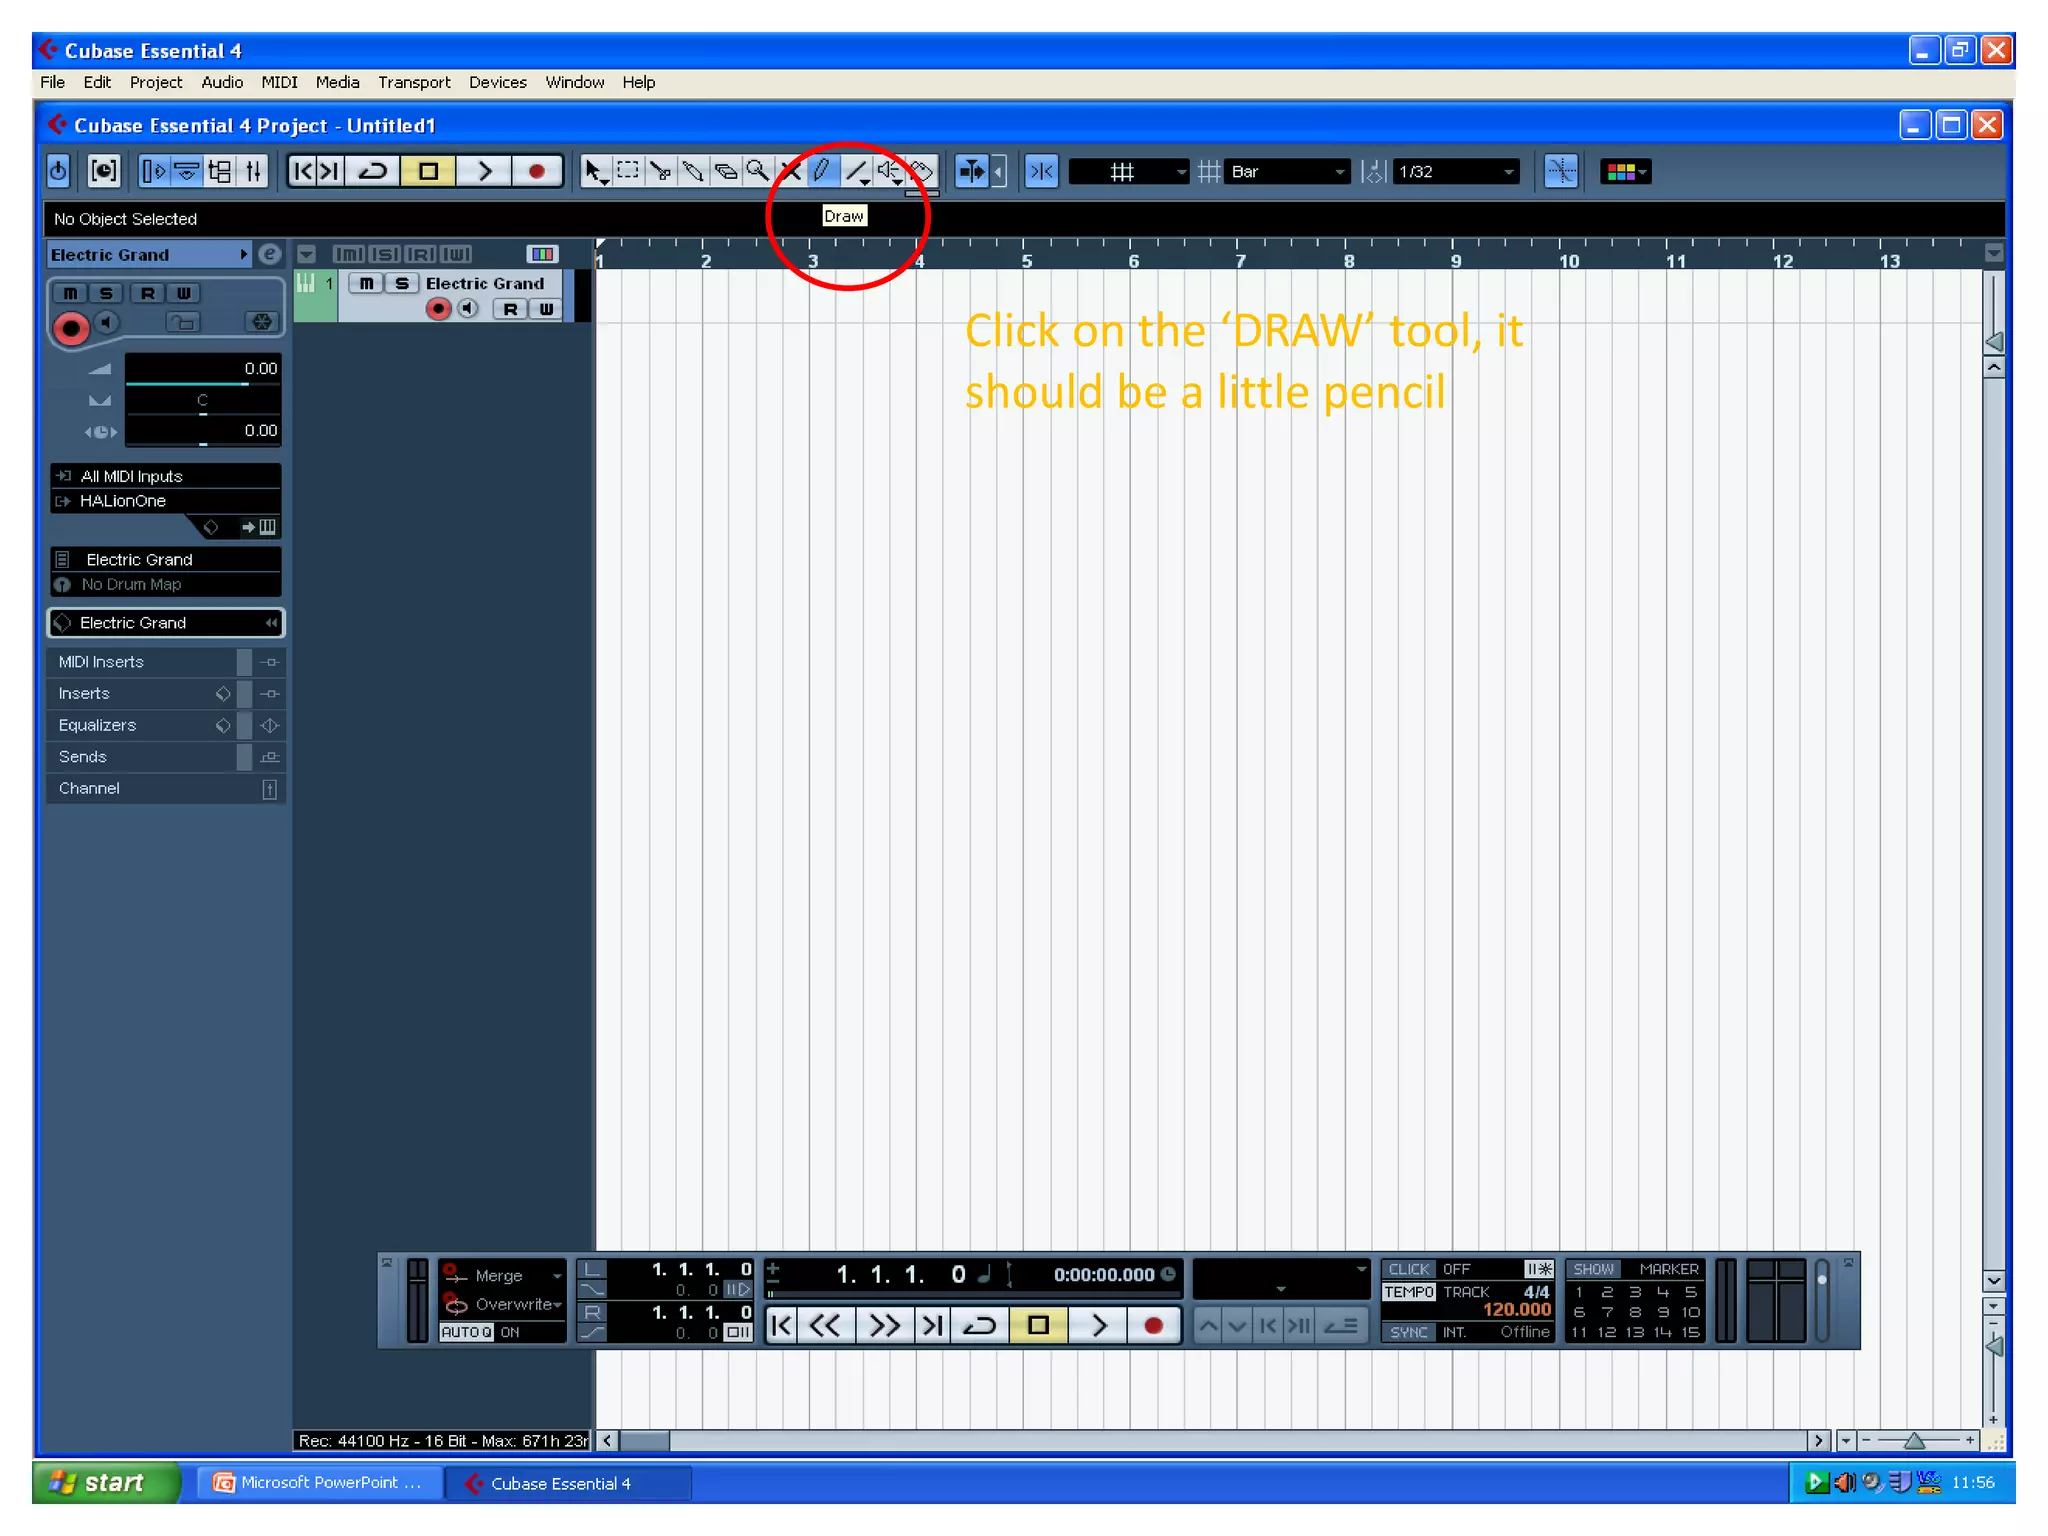
Task: Click transport panel Record button
Action: pos(1153,1325)
